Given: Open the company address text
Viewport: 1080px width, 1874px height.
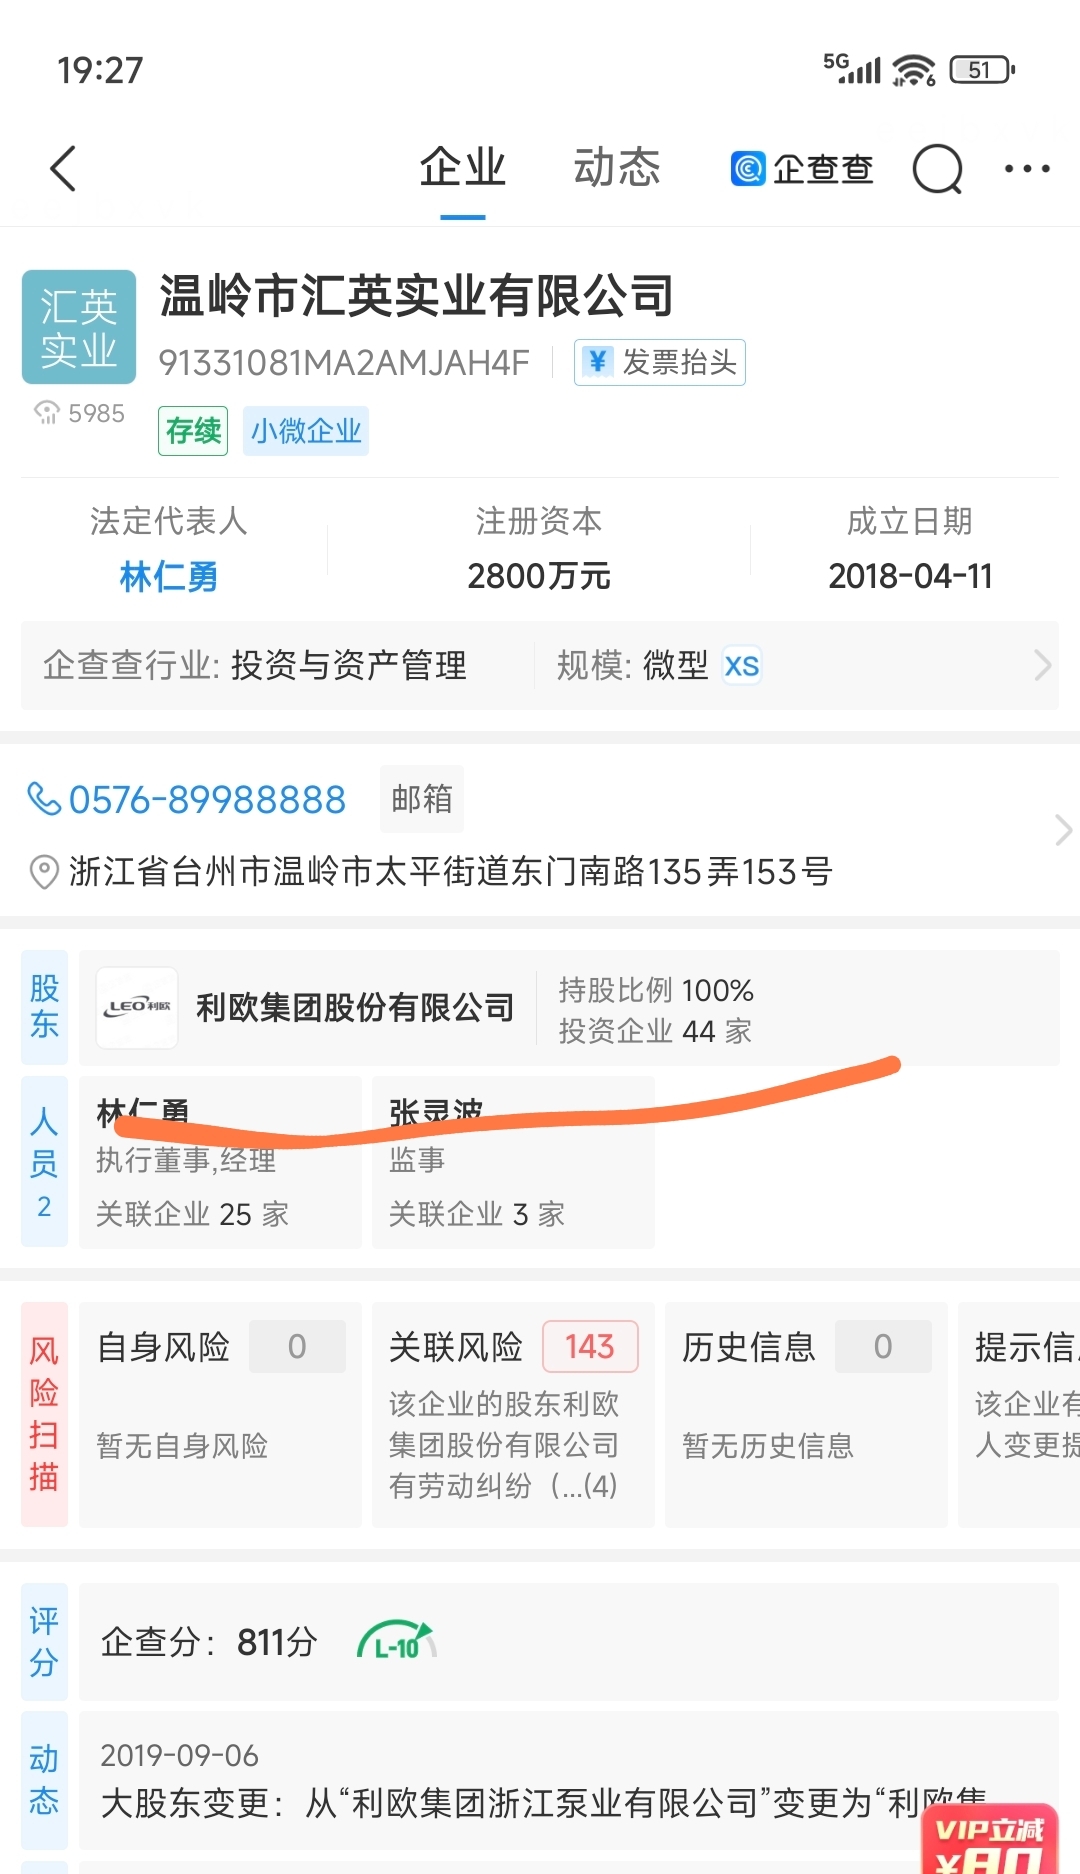Looking at the screenshot, I should [450, 872].
